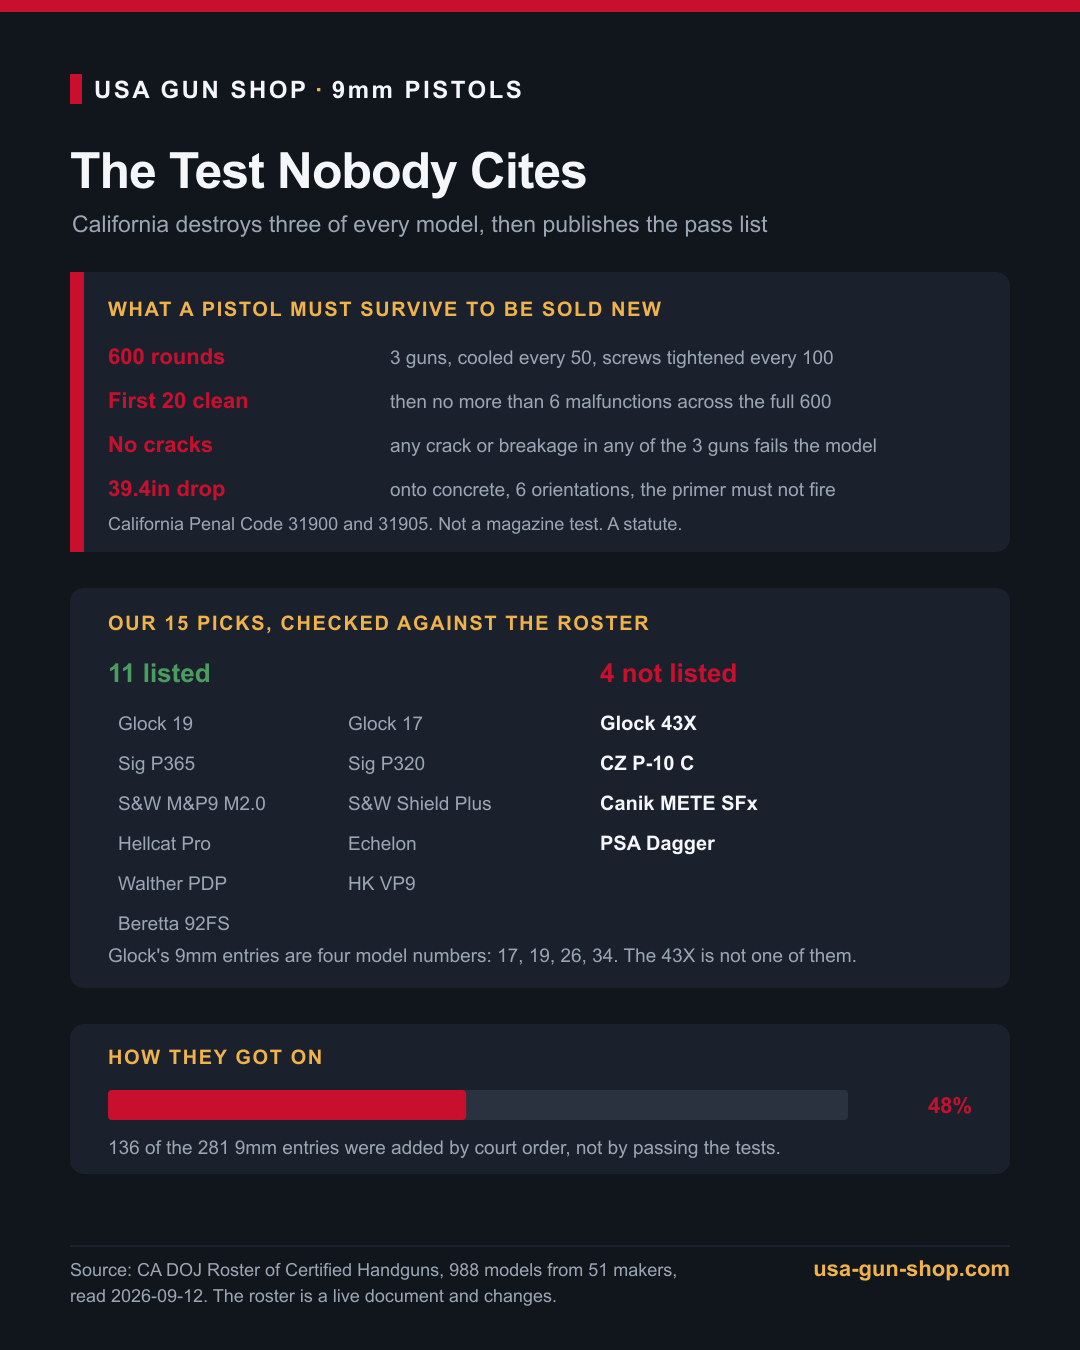Select Beretta 92FS in the listed picks
Screen dimensions: 1080x1350
[x=174, y=923]
